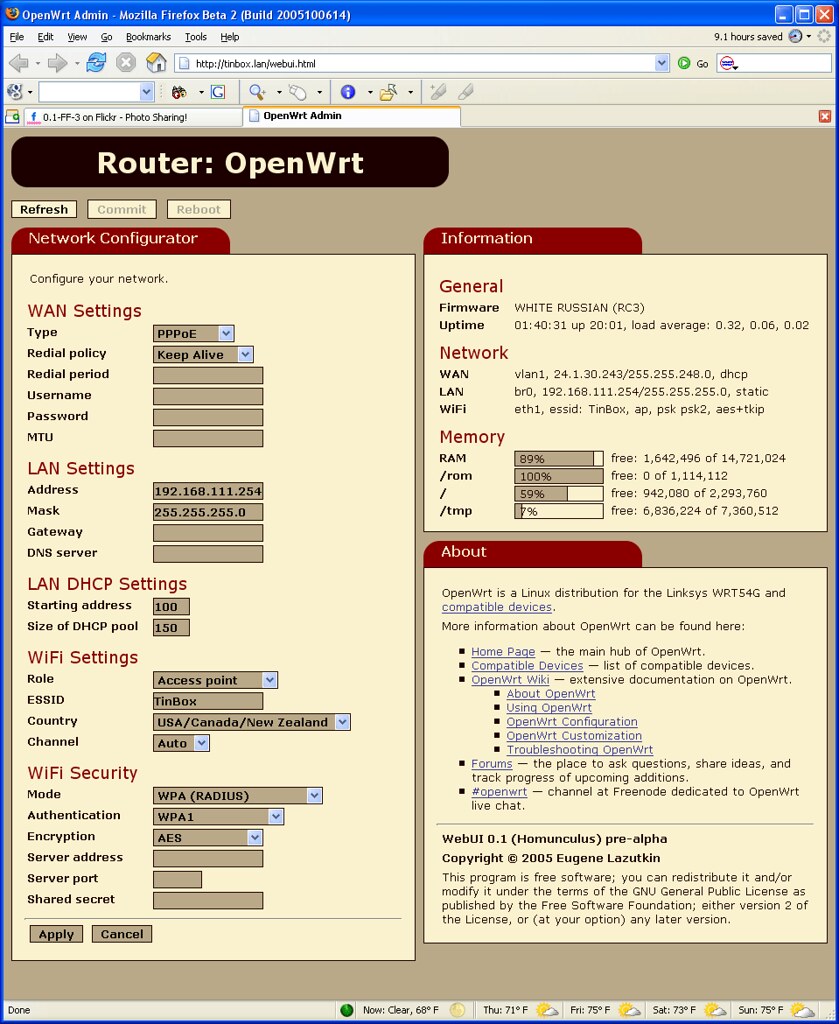Viewport: 839px width, 1024px height.
Task: Click the DHCP Starting address field
Action: pos(172,607)
